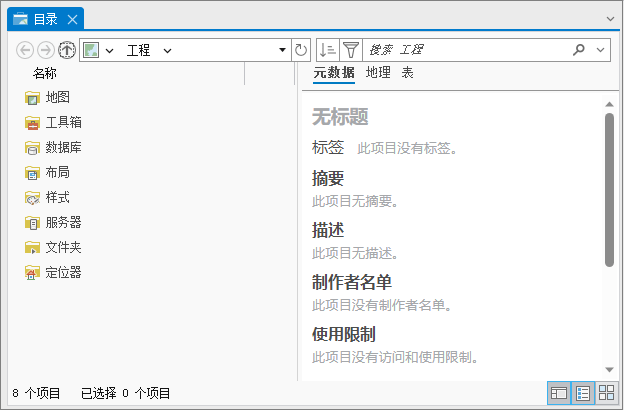Toggle the details panel view button
Image resolution: width=624 pixels, height=410 pixels.
(x=559, y=393)
